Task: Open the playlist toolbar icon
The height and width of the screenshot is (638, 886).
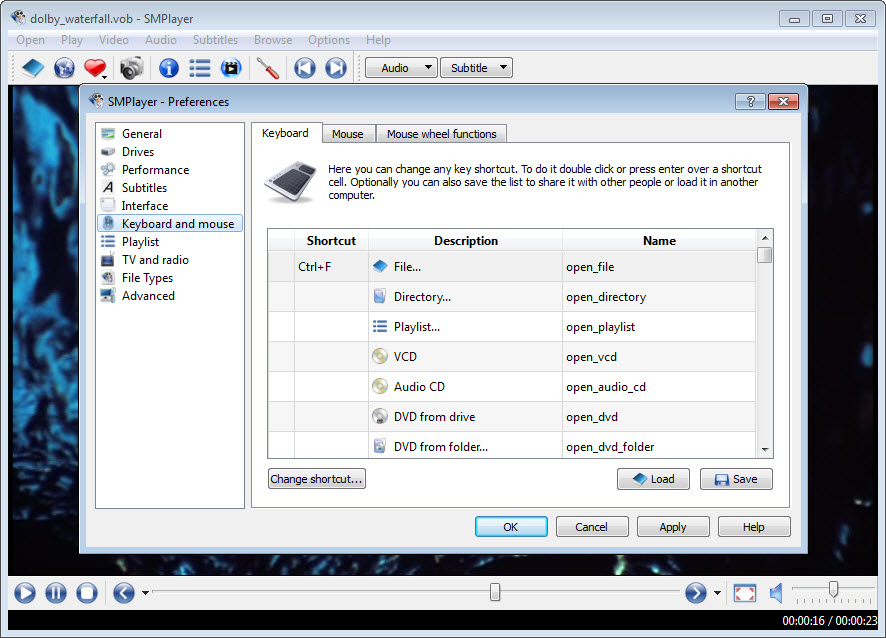Action: 199,68
